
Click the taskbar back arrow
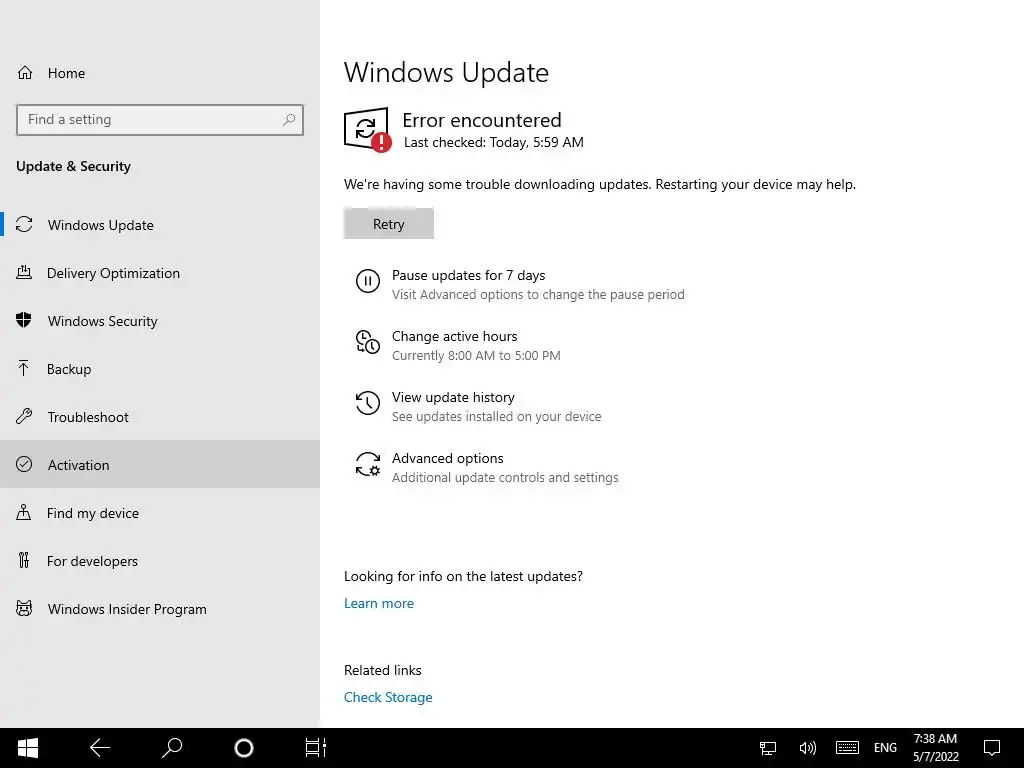coord(100,748)
